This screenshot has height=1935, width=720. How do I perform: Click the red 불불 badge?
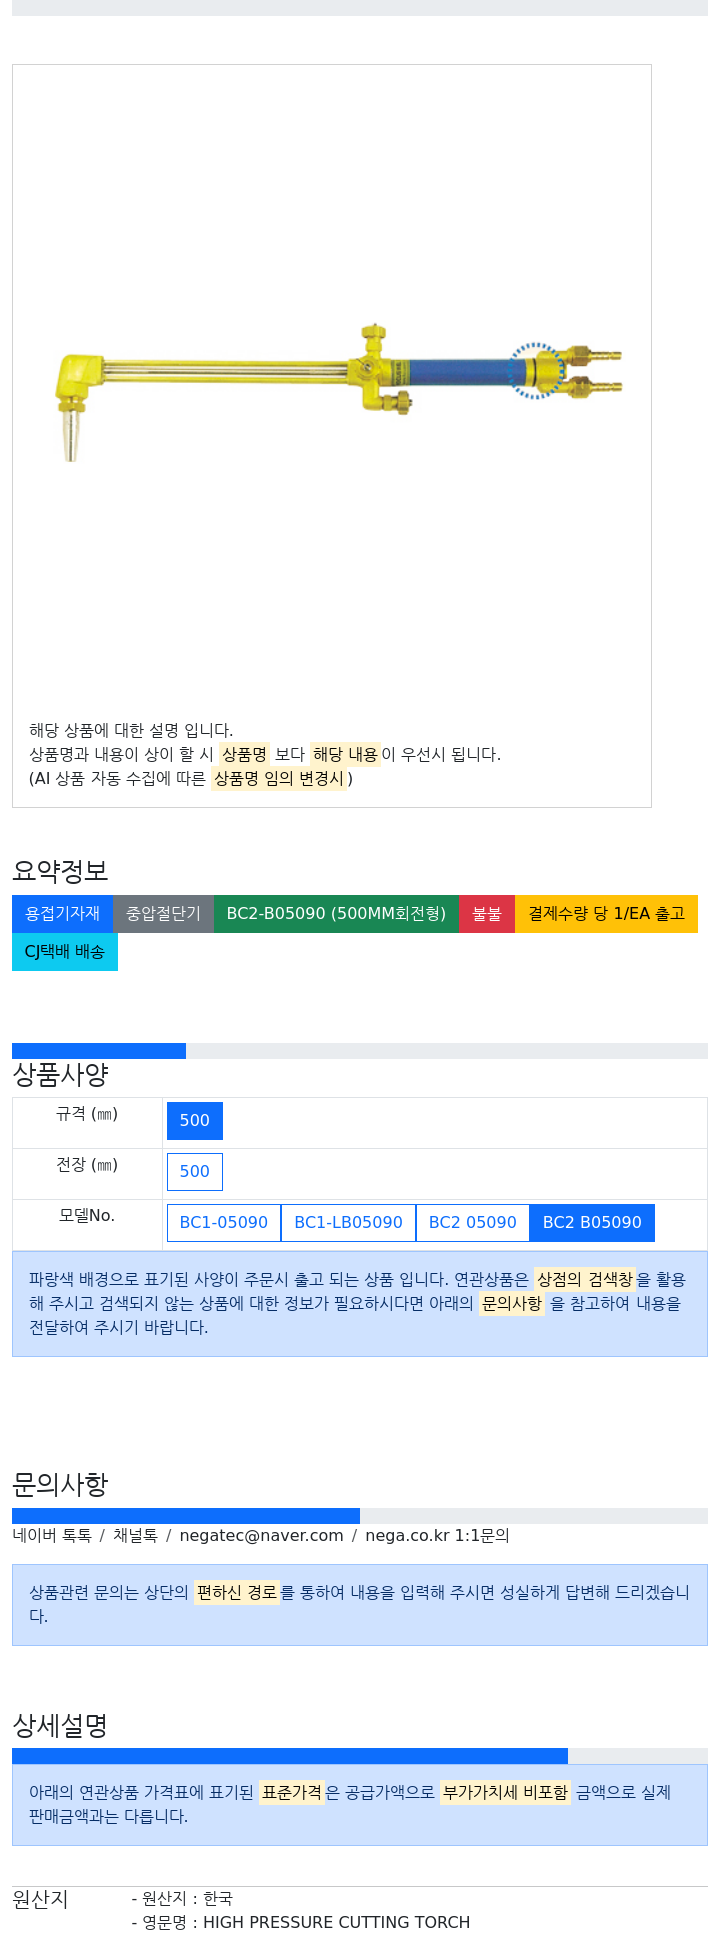pos(487,914)
